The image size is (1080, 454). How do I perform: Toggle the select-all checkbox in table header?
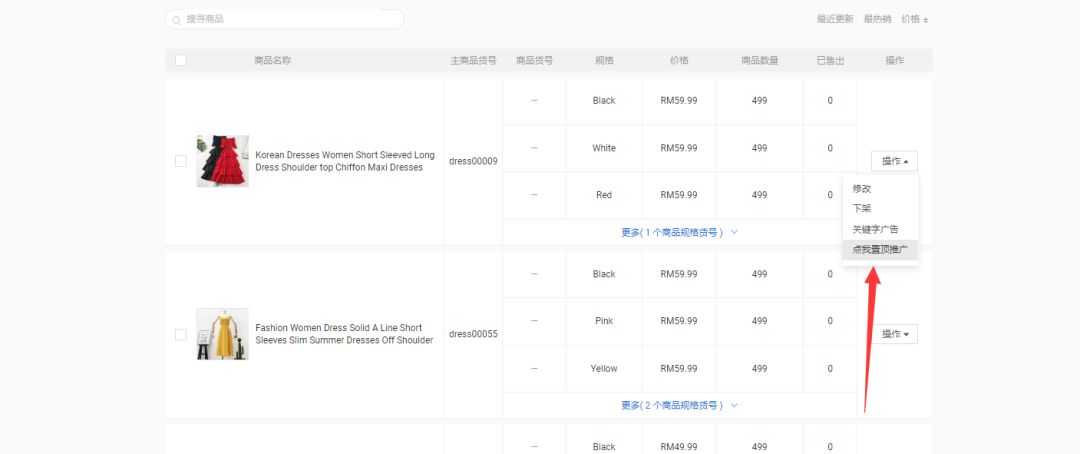pos(181,61)
